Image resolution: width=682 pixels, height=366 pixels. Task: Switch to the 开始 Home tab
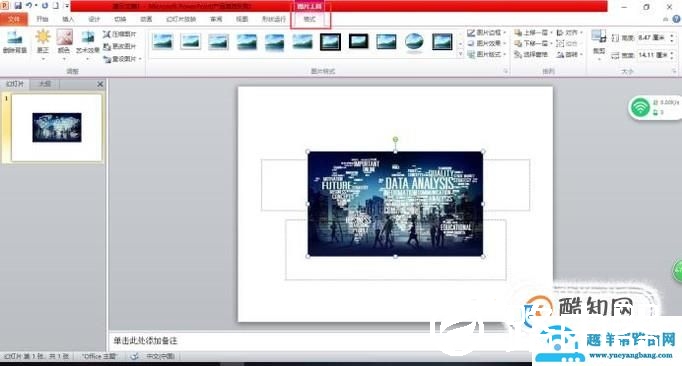pyautogui.click(x=42, y=19)
